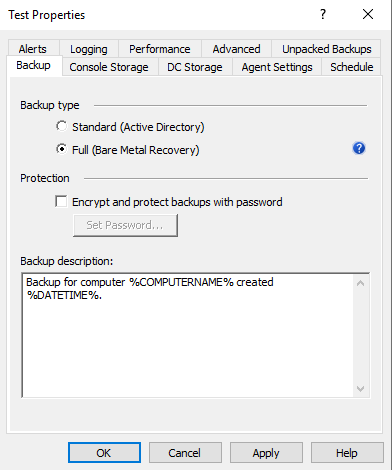Switch to Unpacked Backups tab
392x470 pixels.
tap(327, 49)
